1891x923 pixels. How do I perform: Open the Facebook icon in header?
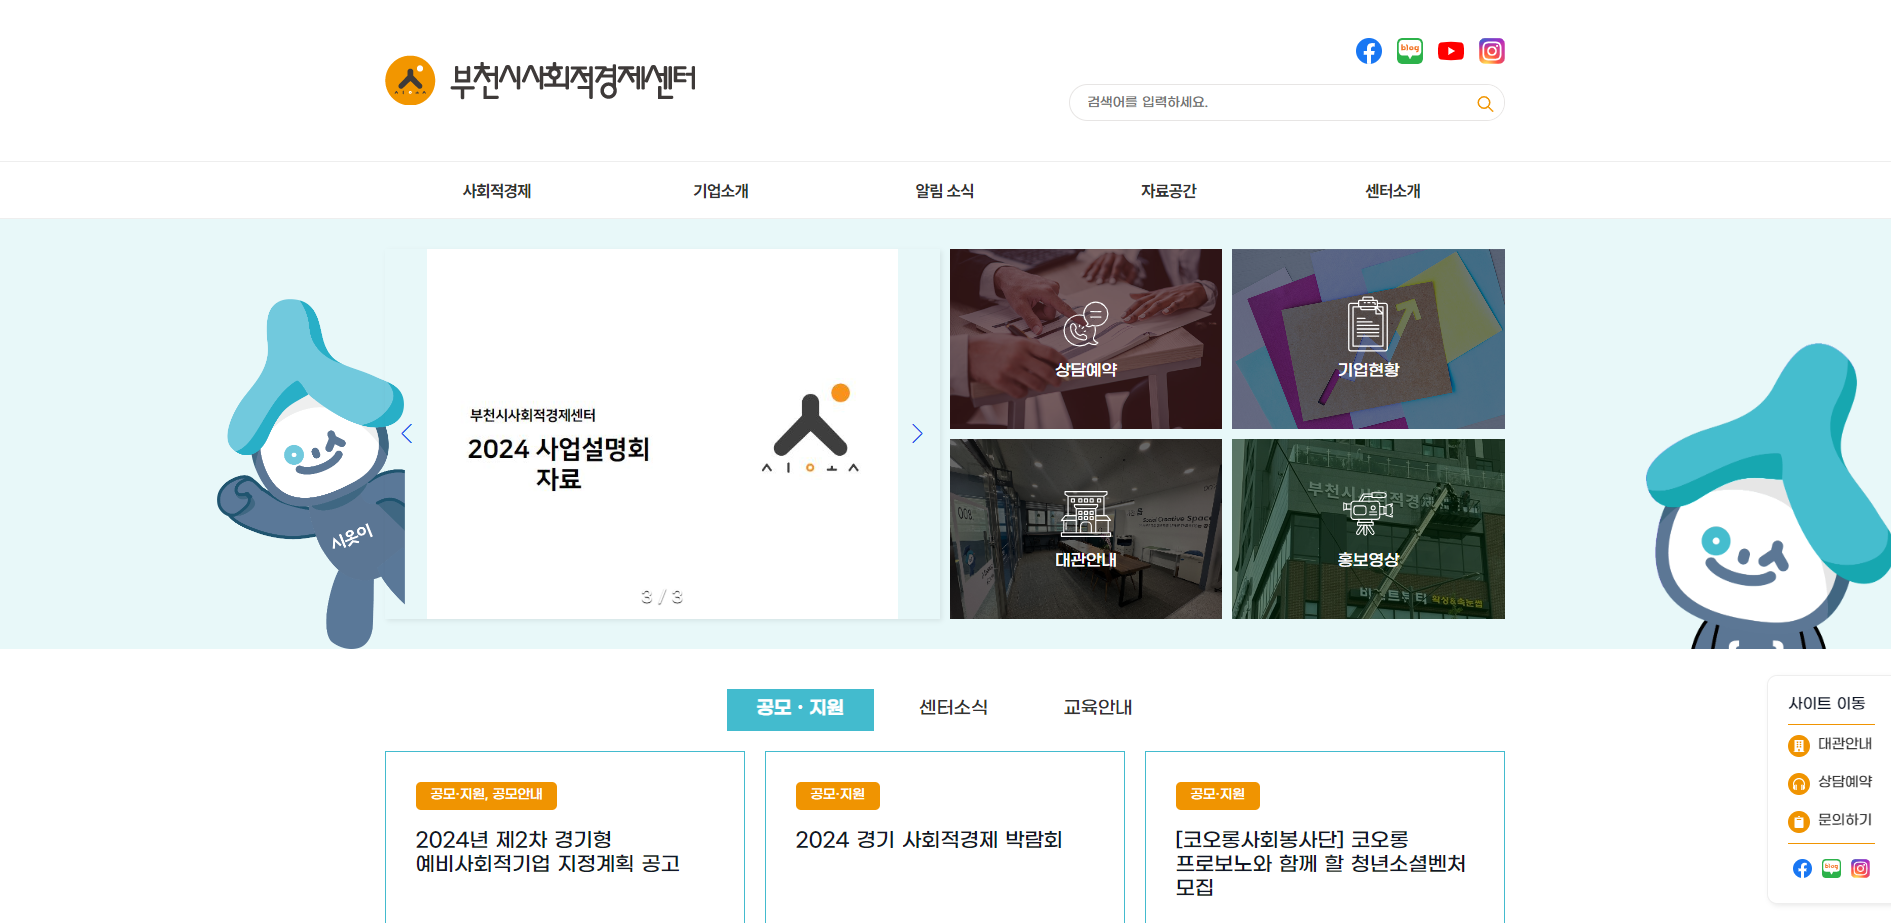pyautogui.click(x=1368, y=51)
